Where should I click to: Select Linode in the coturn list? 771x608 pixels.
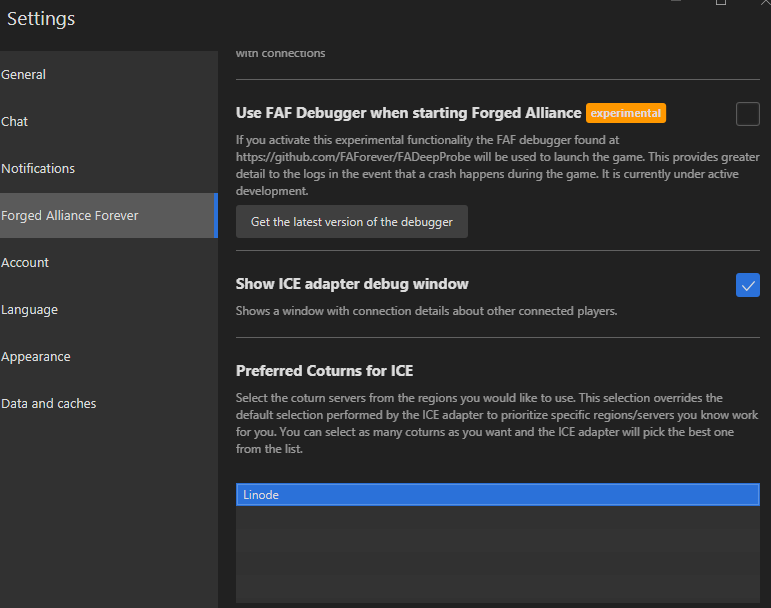pos(498,494)
